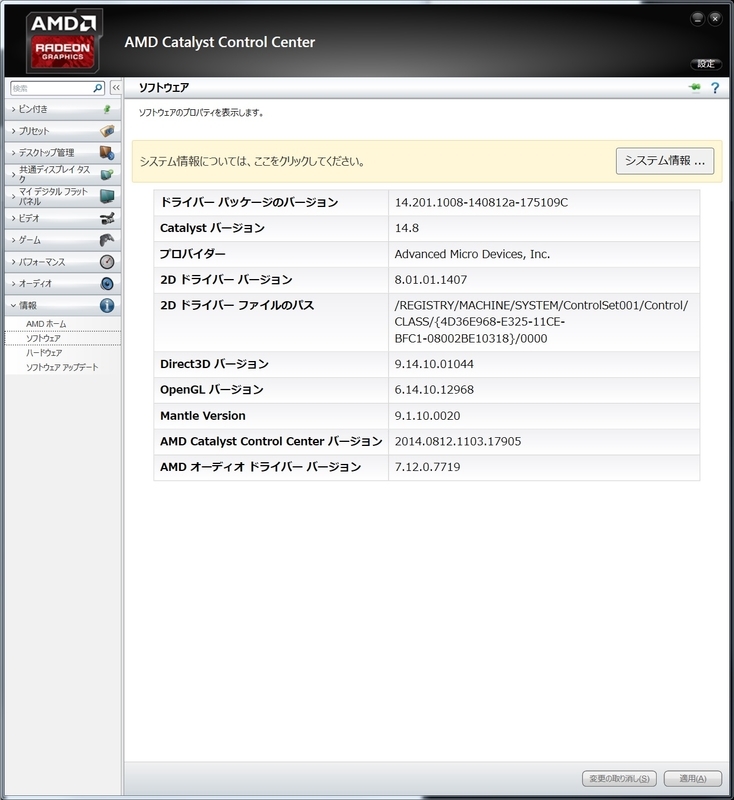Click the ビデオ camera icon

[x=107, y=218]
